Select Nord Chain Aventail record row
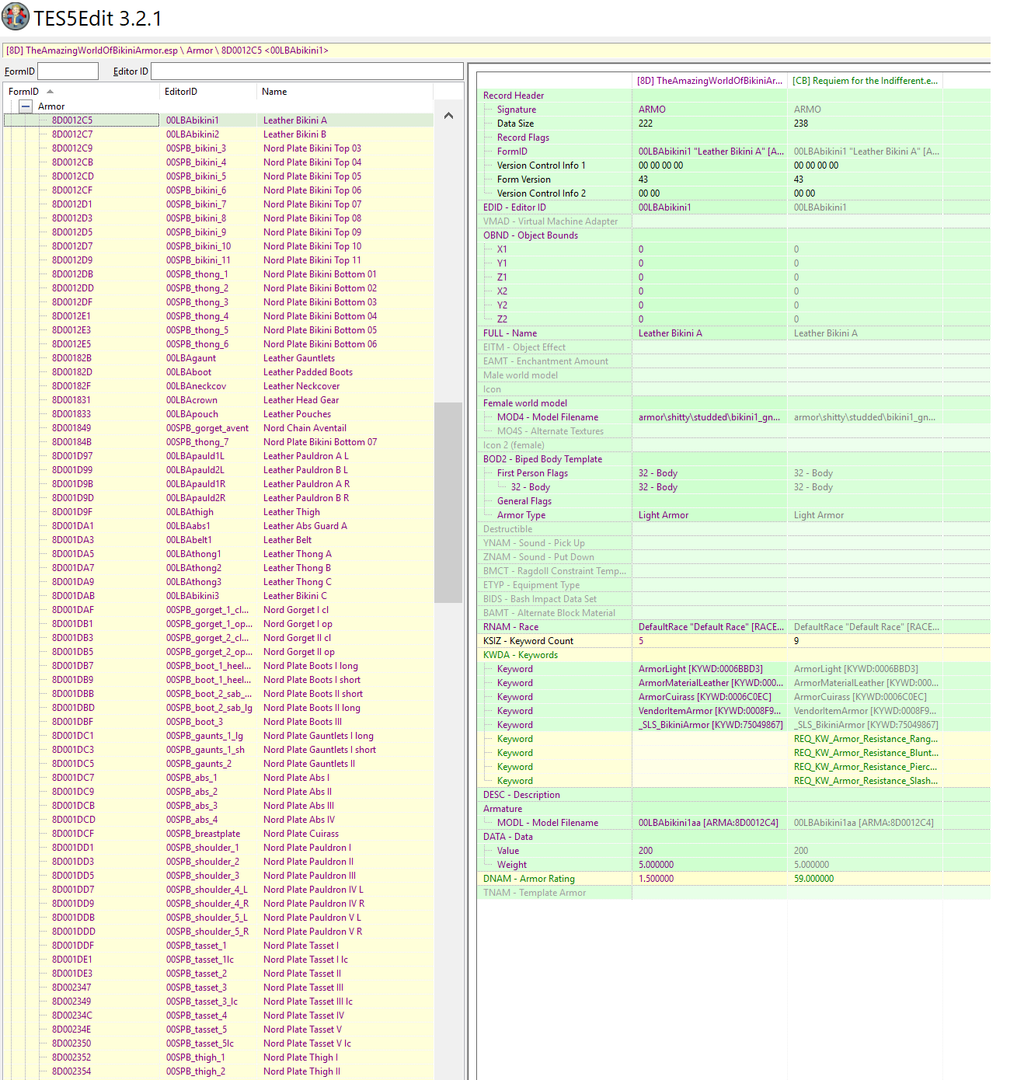The width and height of the screenshot is (1024, 1080). [x=218, y=428]
